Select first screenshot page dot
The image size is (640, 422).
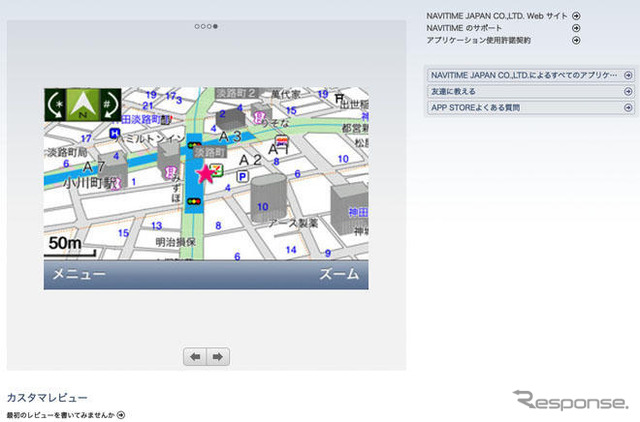(197, 27)
